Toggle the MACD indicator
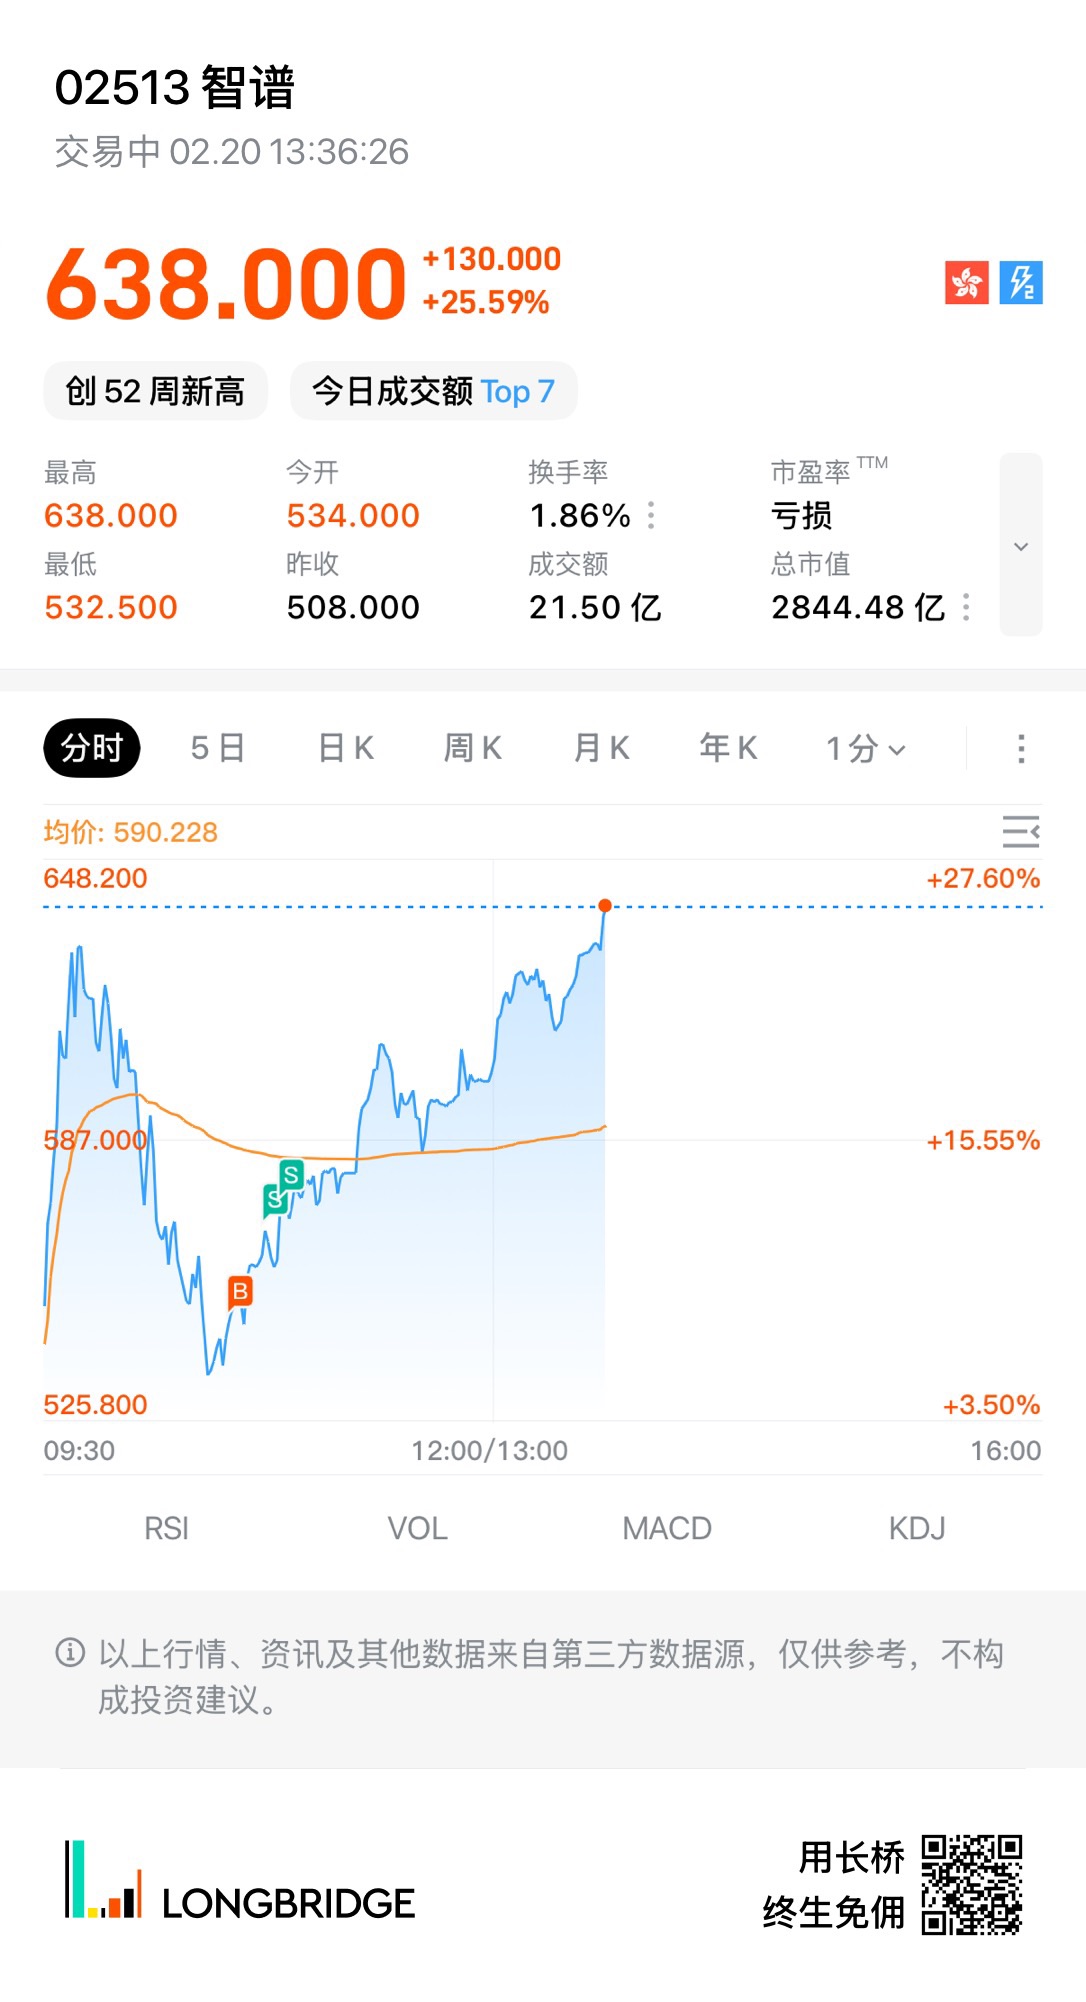 coord(667,1528)
